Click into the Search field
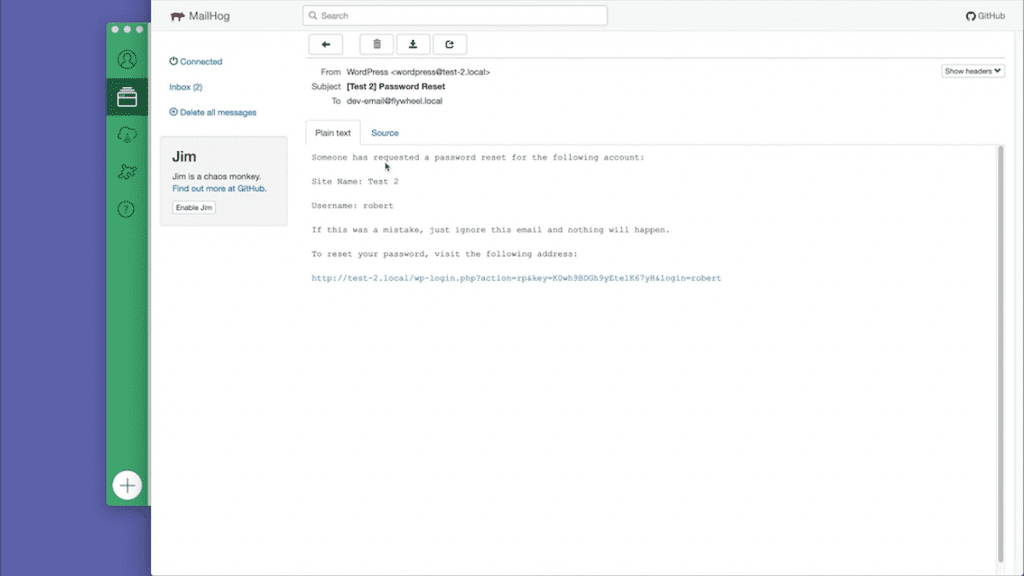 [x=455, y=16]
